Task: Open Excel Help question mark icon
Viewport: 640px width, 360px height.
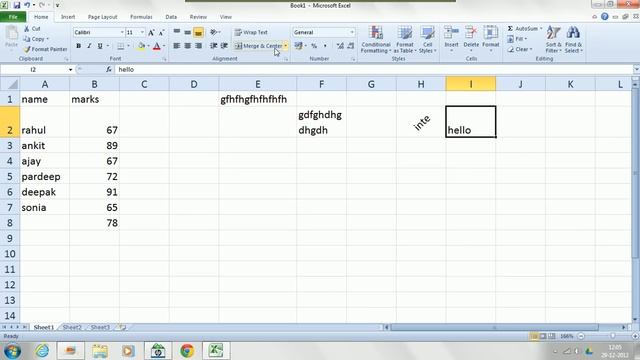Action: (x=604, y=17)
